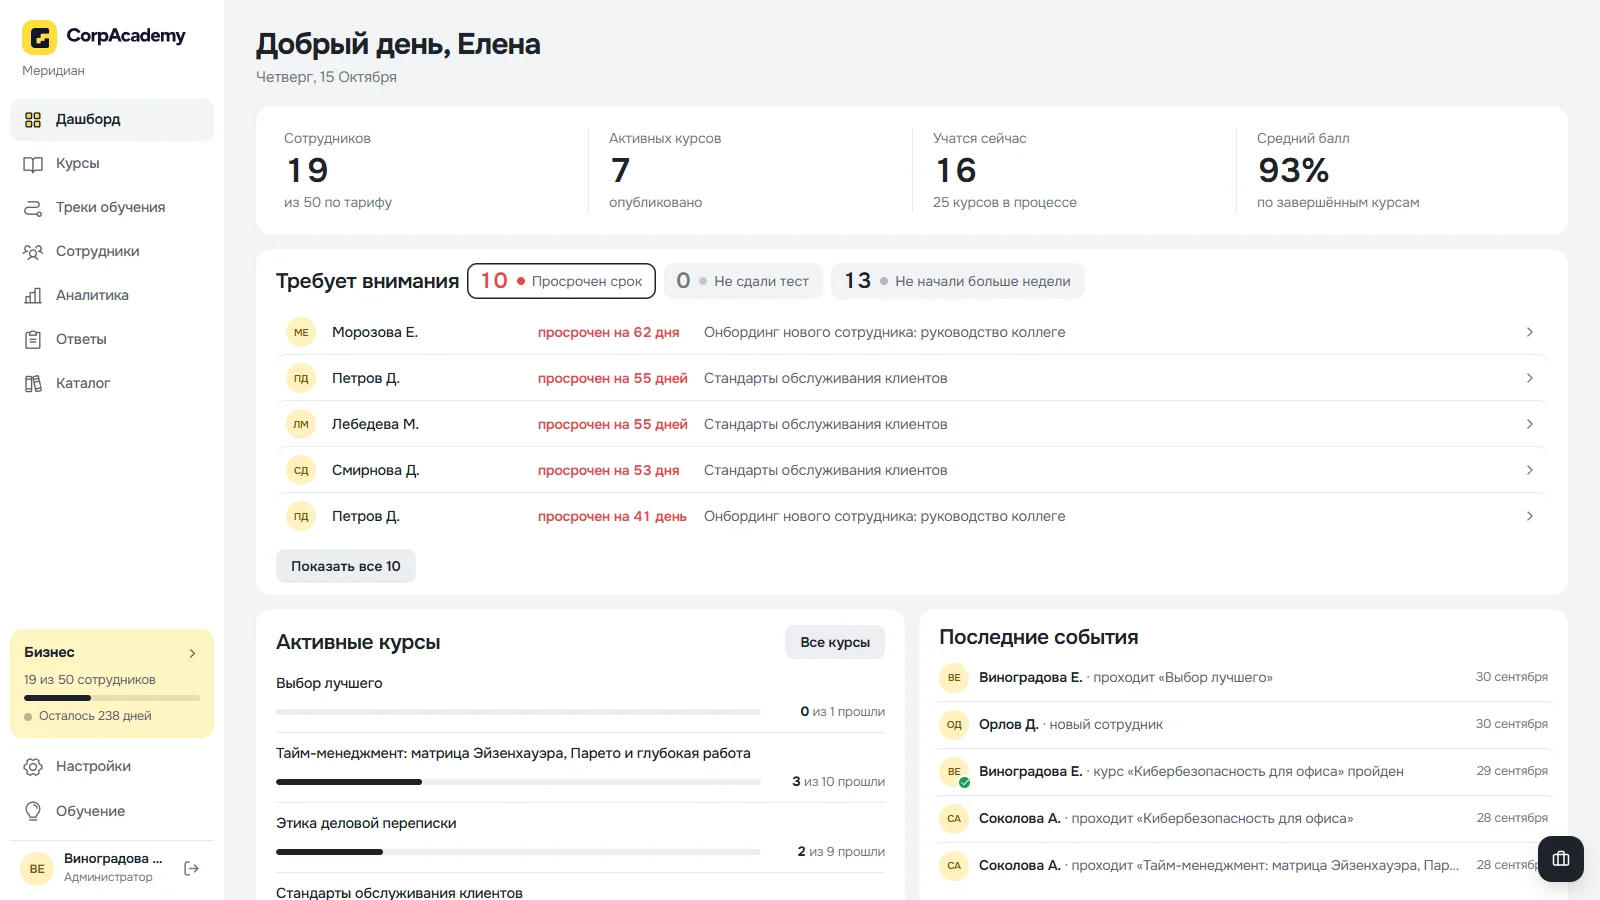Screen dimensions: 1600x900
Task: Click the Показать все 10 button
Action: [x=346, y=566]
